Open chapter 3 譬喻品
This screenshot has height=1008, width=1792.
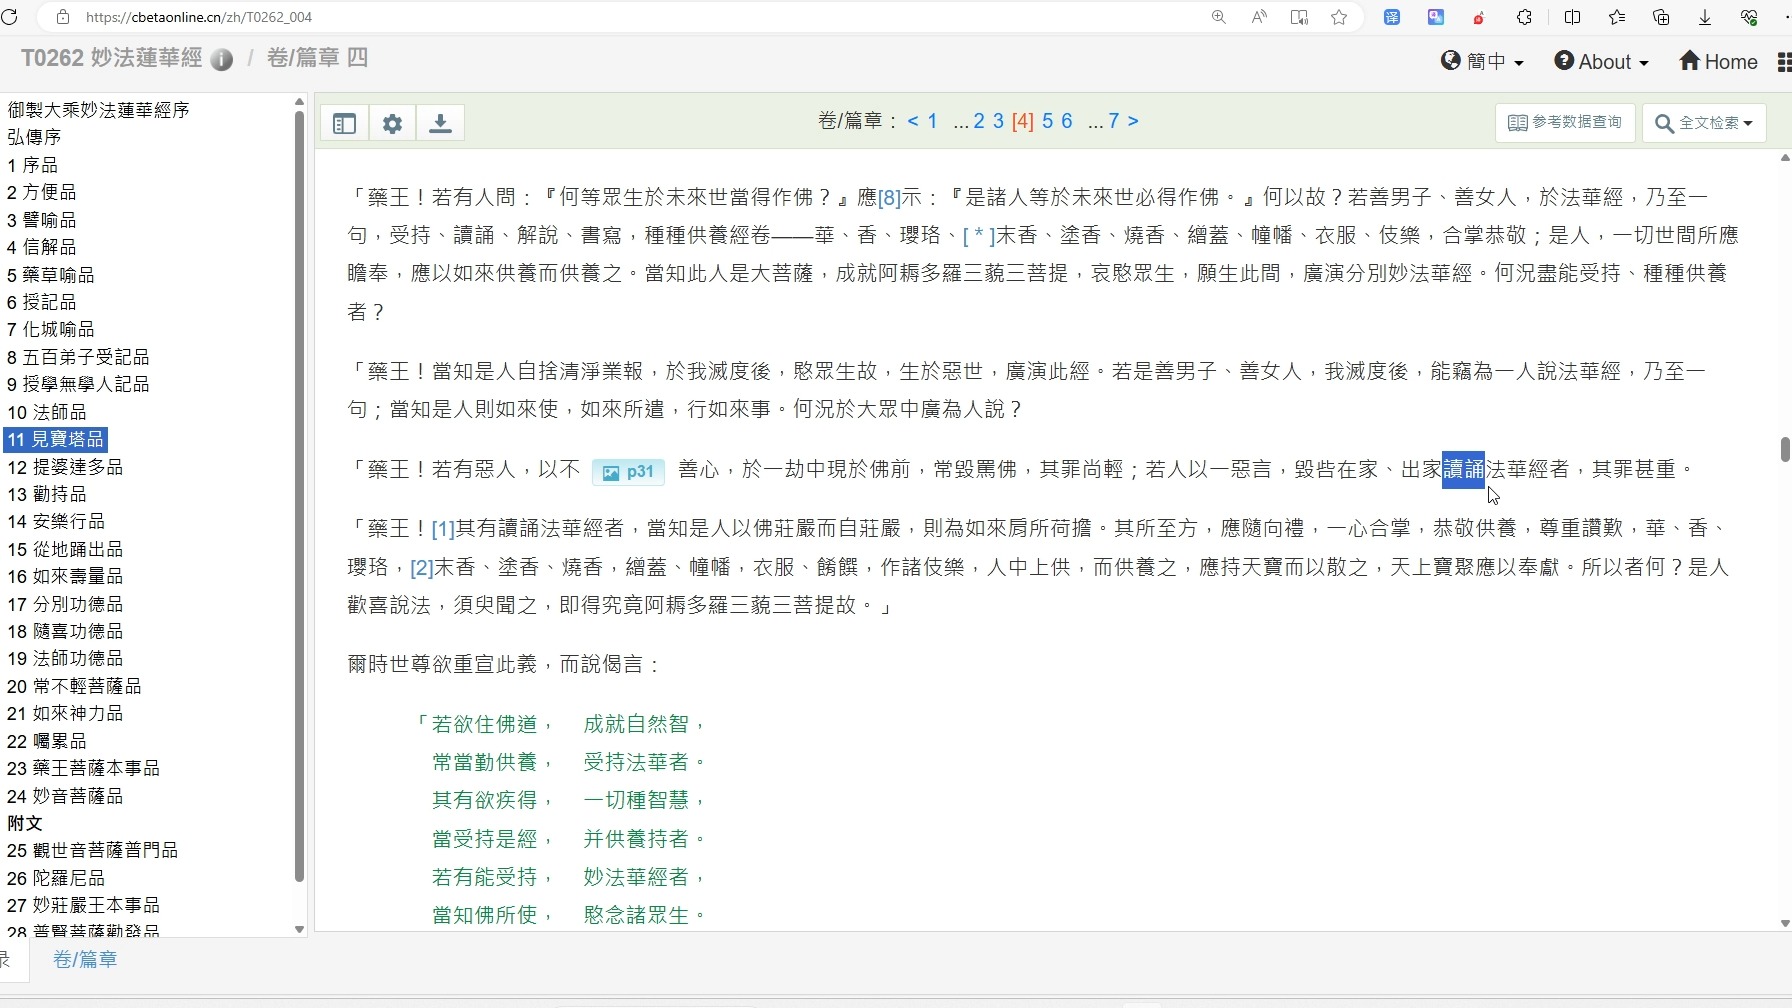click(42, 220)
